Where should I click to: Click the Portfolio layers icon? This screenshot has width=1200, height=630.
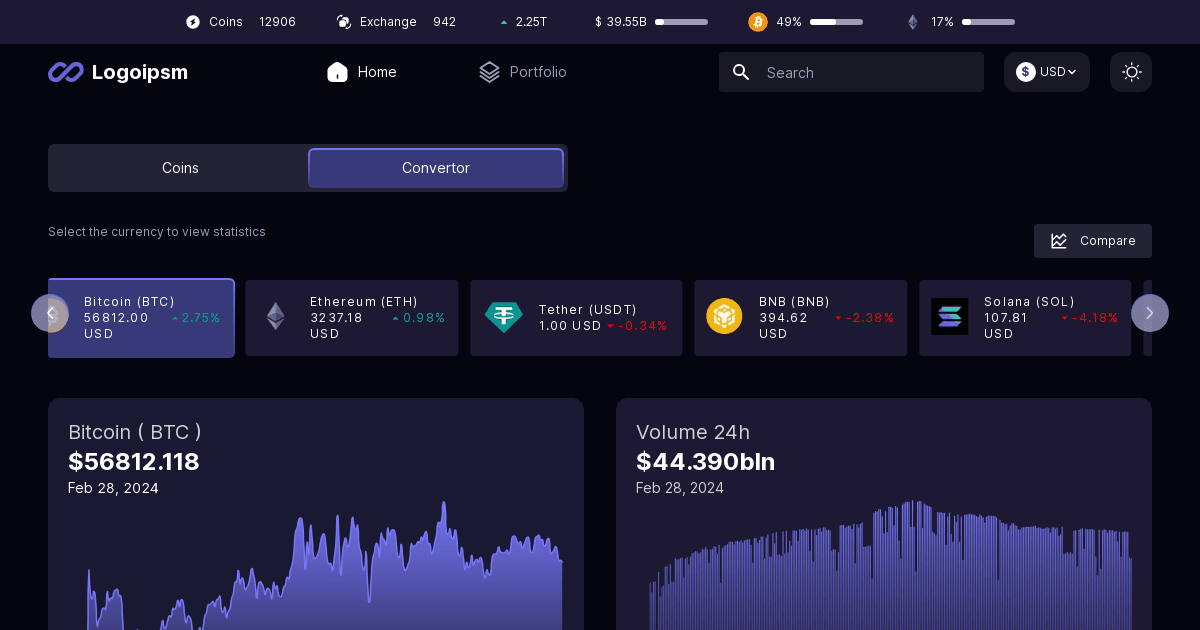tap(489, 72)
